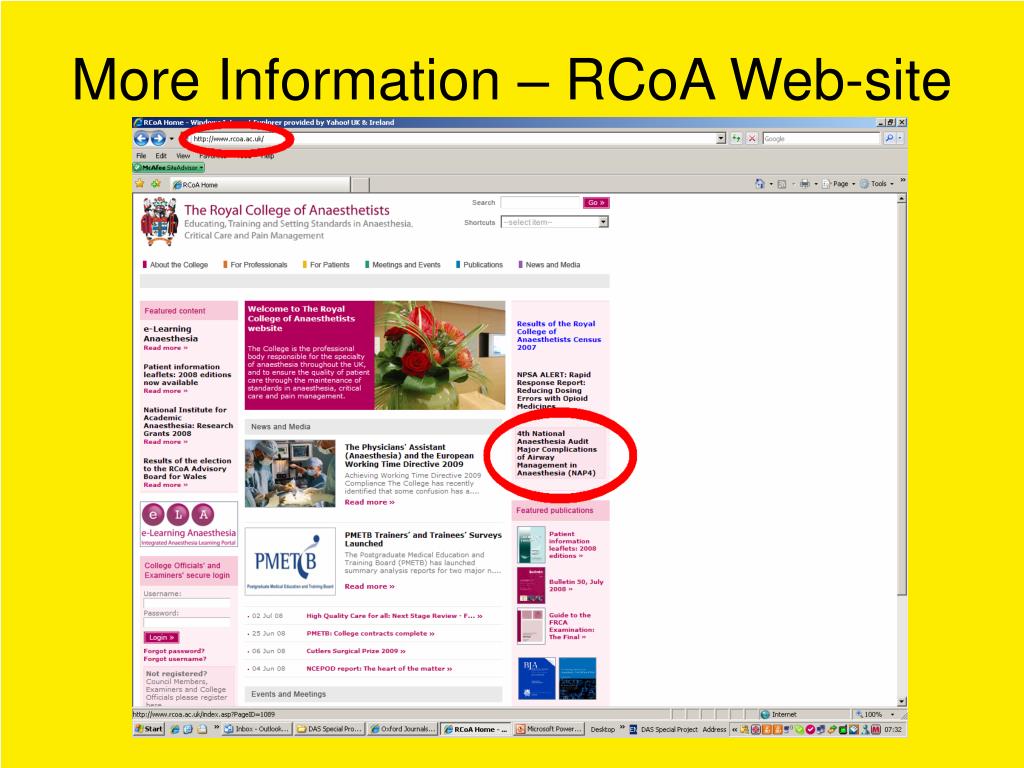This screenshot has height=768, width=1024.
Task: Open Bulletin 50, July 2008 publication link
Action: 576,585
